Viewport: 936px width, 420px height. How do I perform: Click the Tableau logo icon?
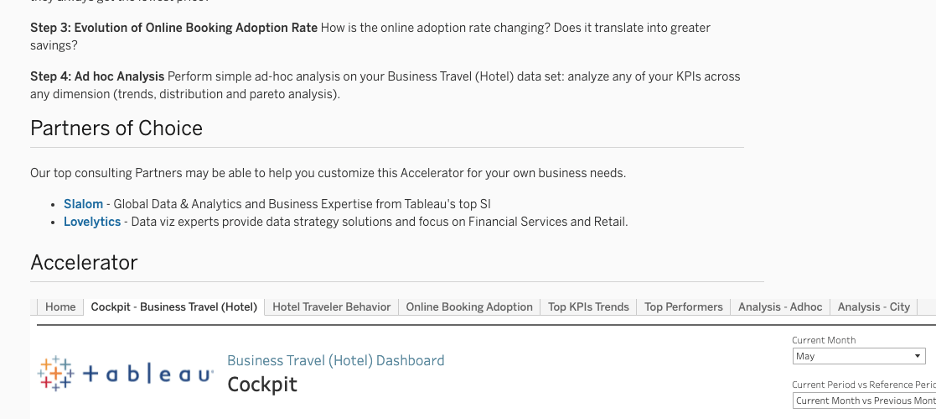click(56, 373)
